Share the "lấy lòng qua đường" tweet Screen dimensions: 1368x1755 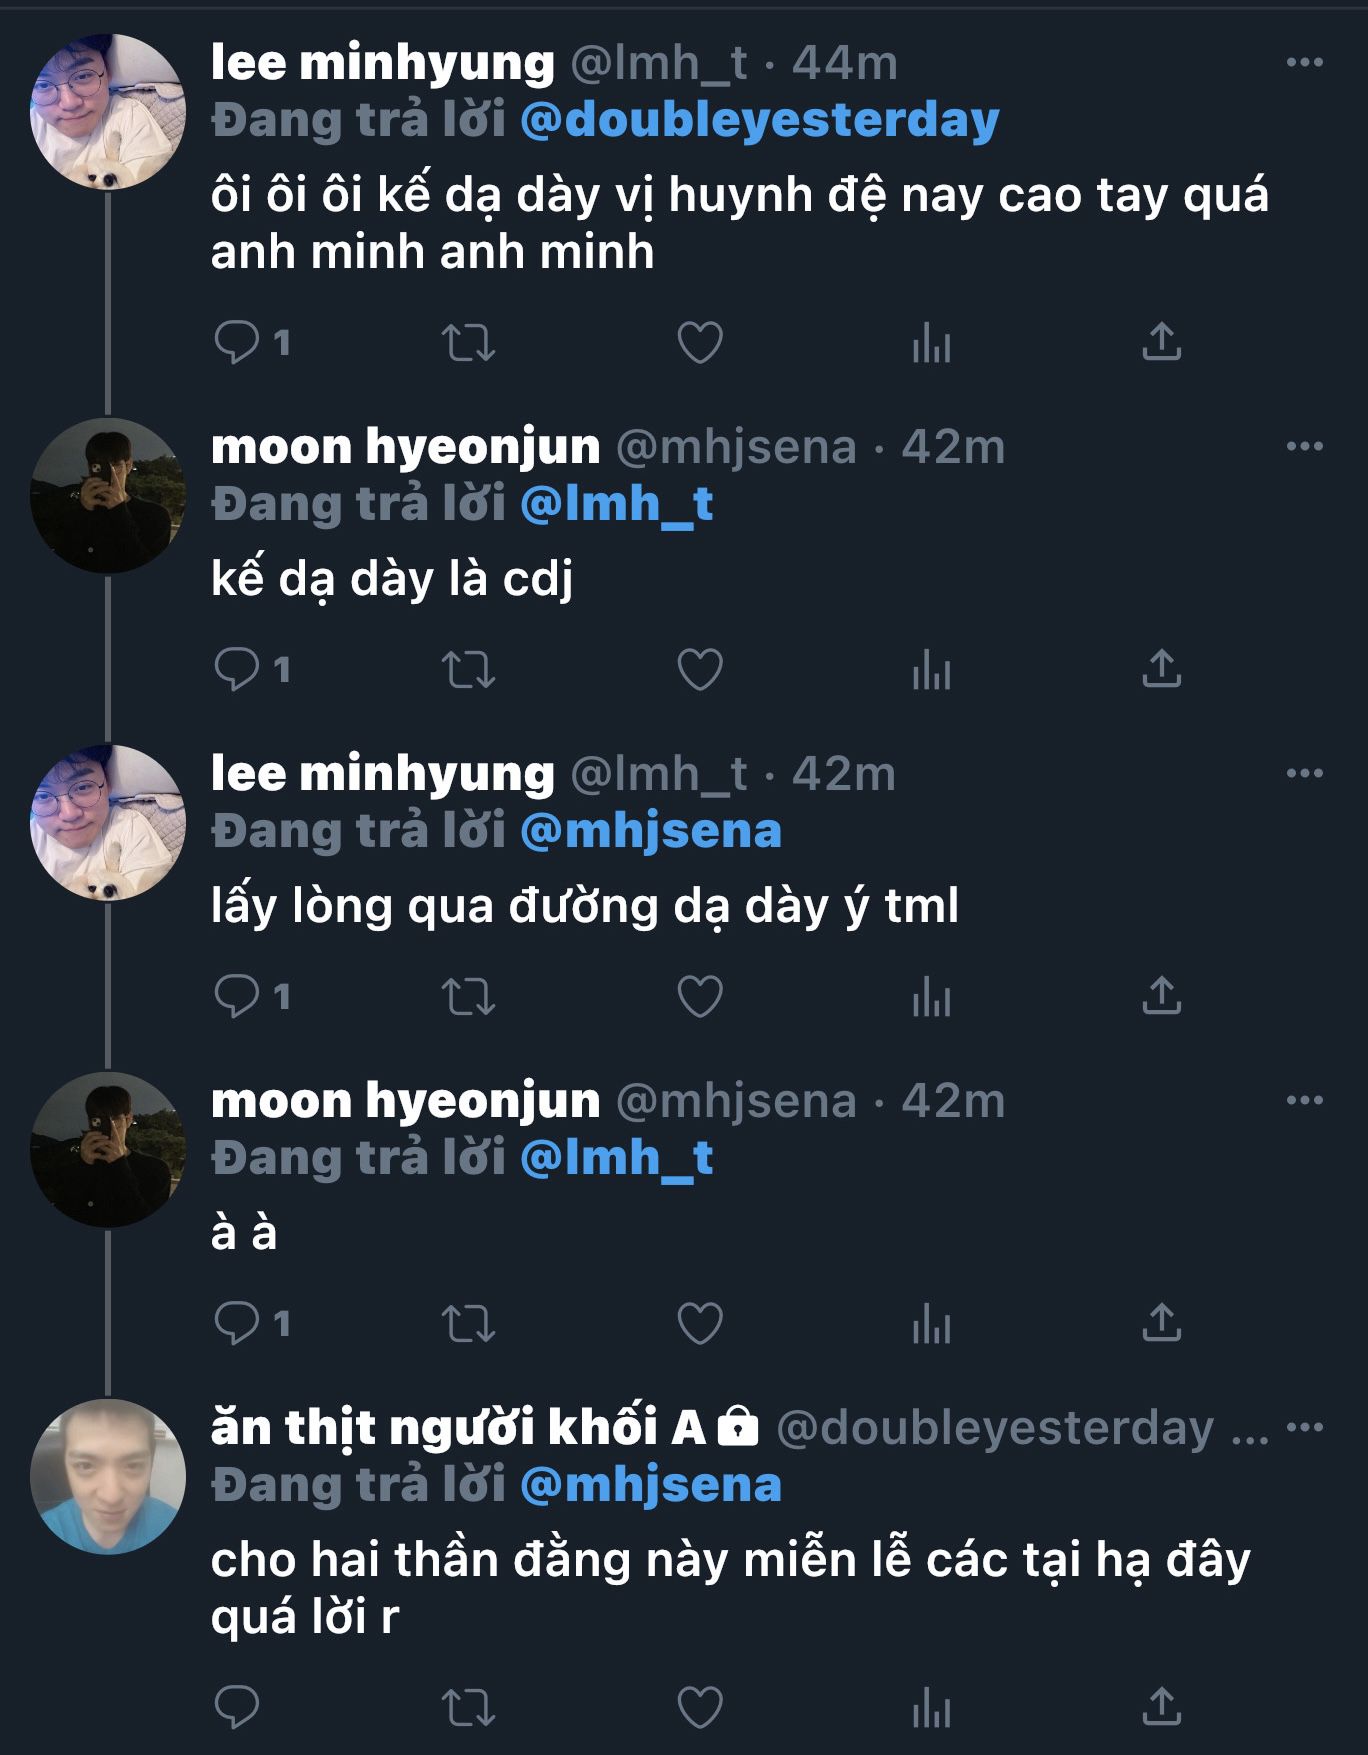(1161, 996)
